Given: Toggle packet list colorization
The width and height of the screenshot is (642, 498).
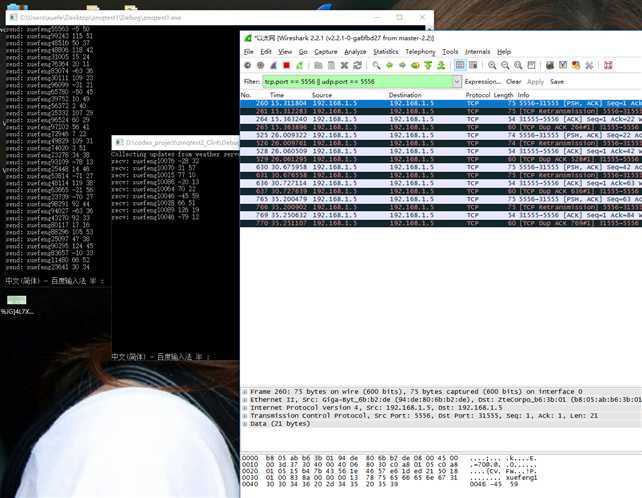Looking at the screenshot, I should pos(460,65).
